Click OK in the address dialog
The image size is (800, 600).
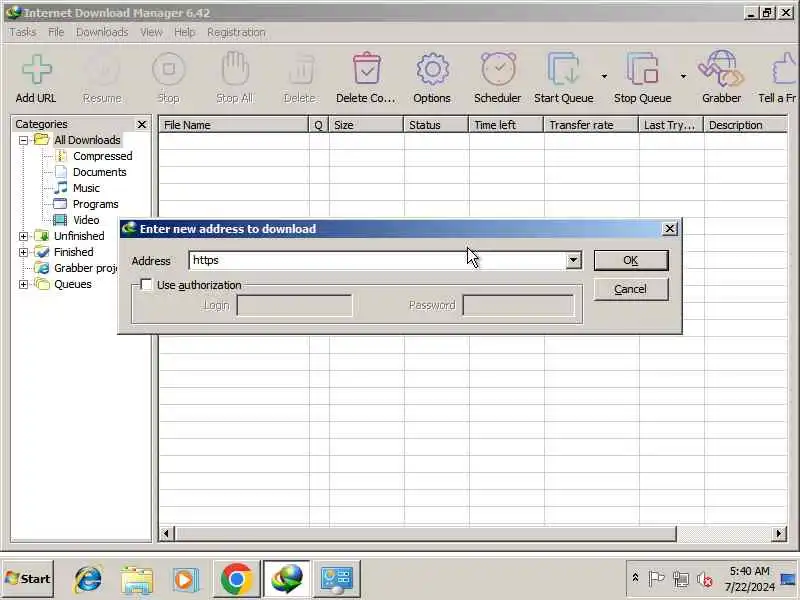point(631,260)
